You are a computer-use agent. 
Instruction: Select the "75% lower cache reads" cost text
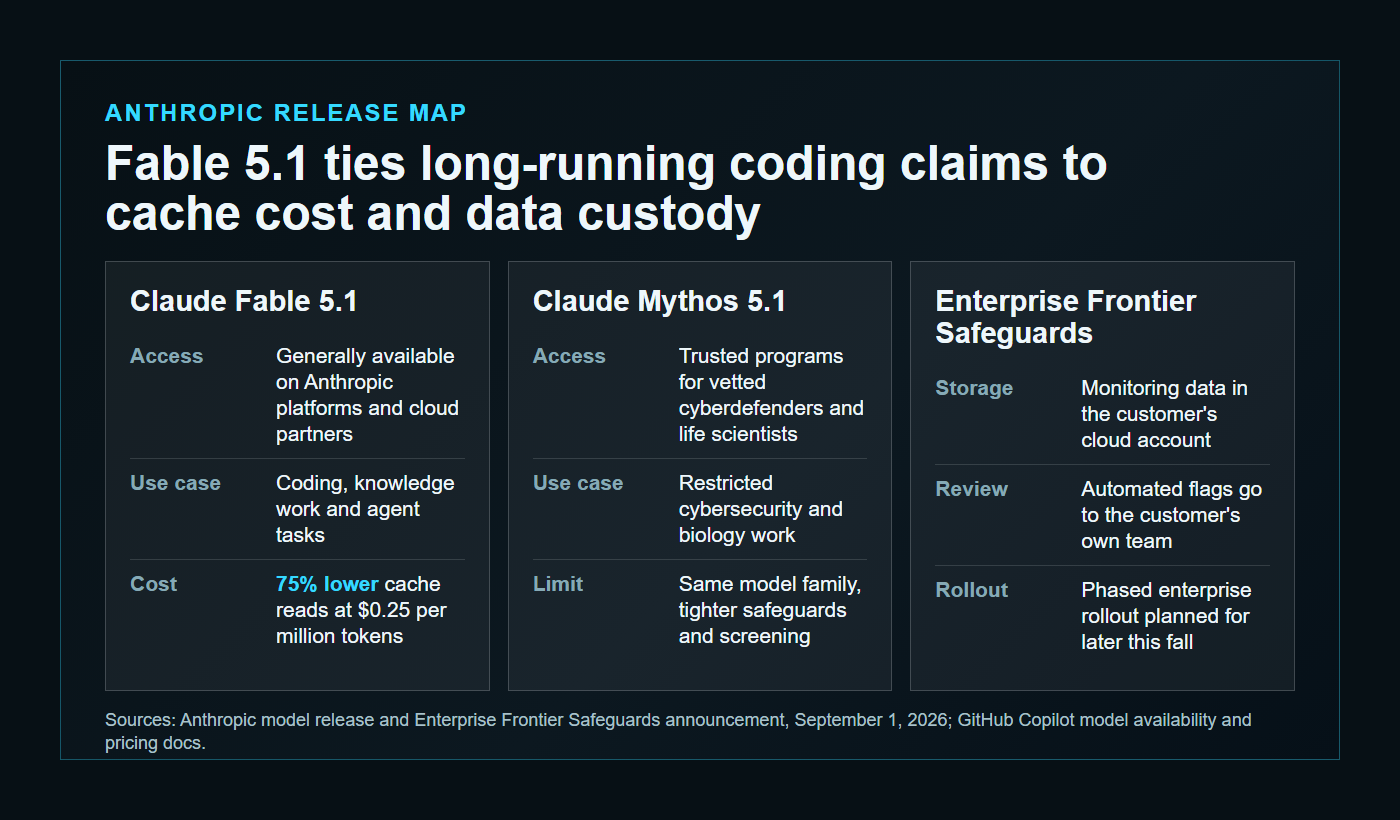(359, 610)
